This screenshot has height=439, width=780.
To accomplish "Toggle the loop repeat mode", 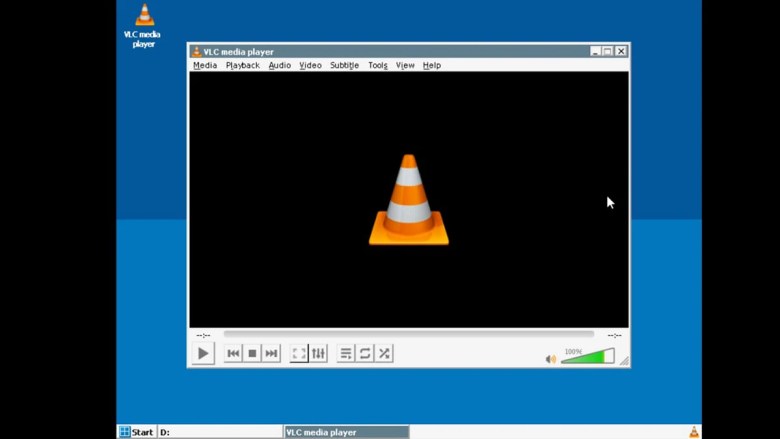I will 365,353.
